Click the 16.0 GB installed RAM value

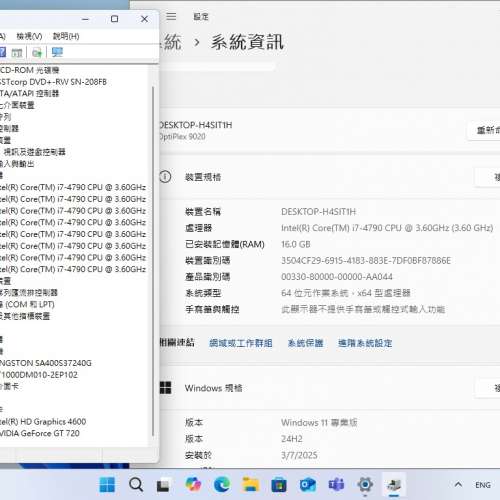296,244
